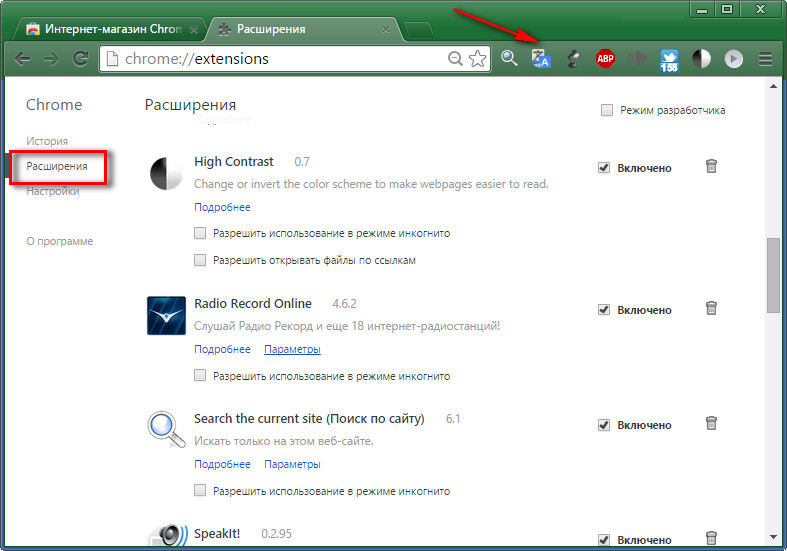Click the scrollbar up arrow
The height and width of the screenshot is (551, 787).
click(x=773, y=86)
